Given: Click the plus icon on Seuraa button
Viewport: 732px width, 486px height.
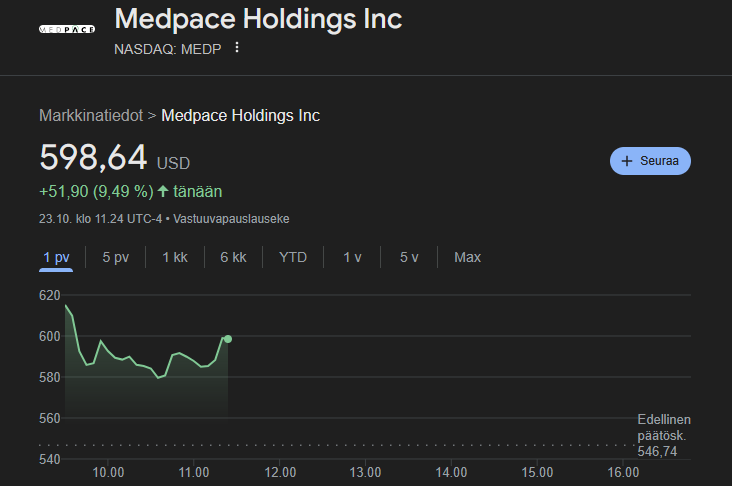Looking at the screenshot, I should click(627, 161).
